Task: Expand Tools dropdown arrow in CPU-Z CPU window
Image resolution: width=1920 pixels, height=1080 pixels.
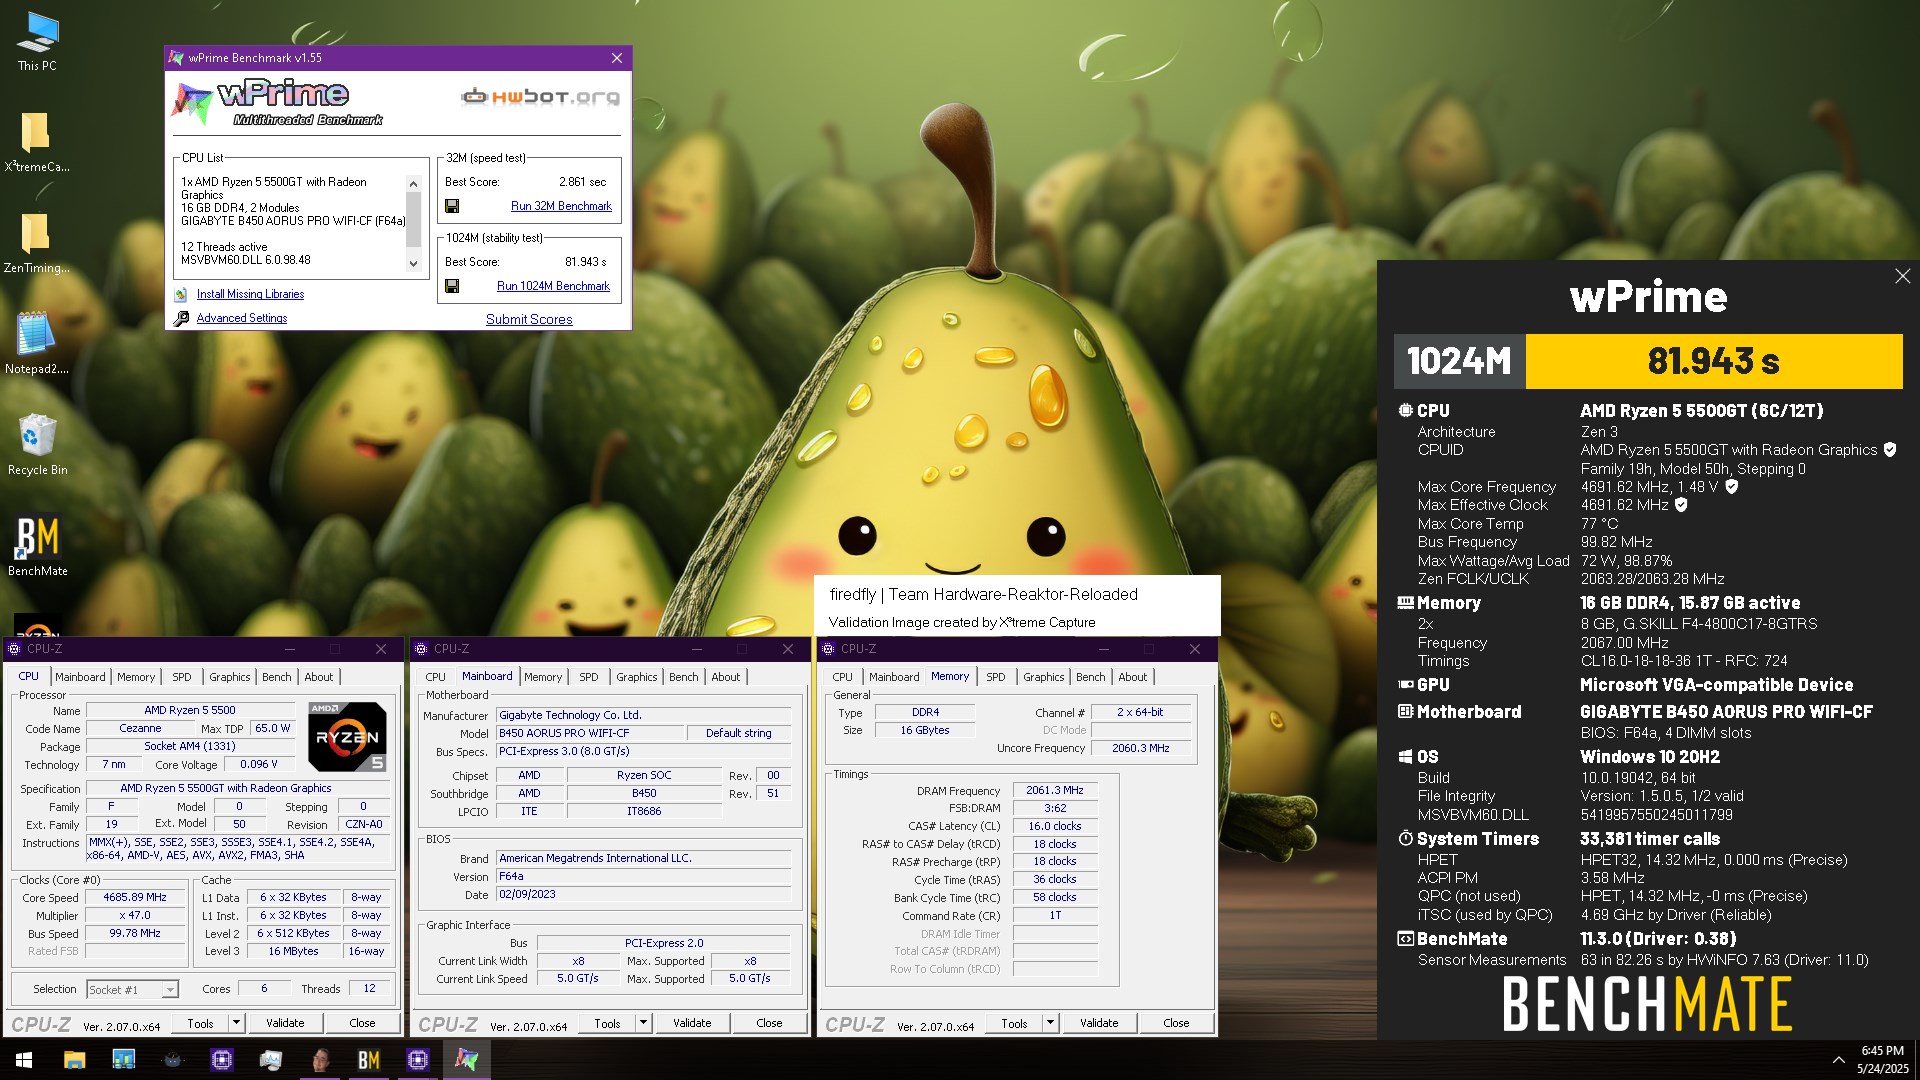Action: click(236, 1023)
